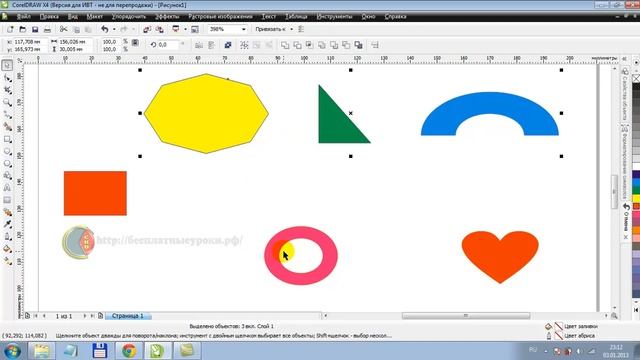Click the Open folder toolbar icon
This screenshot has width=640, height=360.
pos(23,29)
